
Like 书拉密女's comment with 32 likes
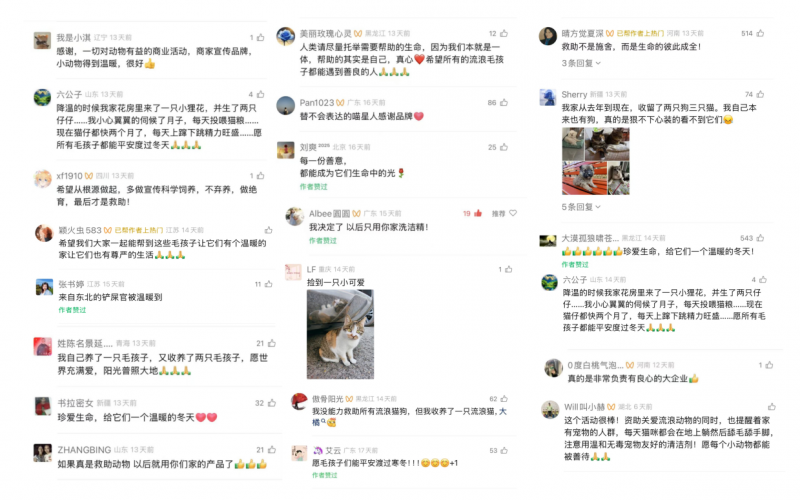point(272,403)
